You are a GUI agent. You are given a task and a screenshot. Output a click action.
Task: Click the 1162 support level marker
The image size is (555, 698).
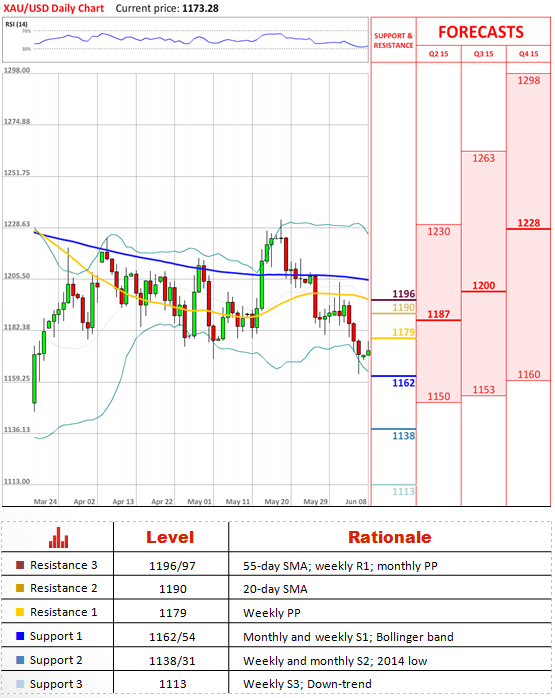click(404, 383)
